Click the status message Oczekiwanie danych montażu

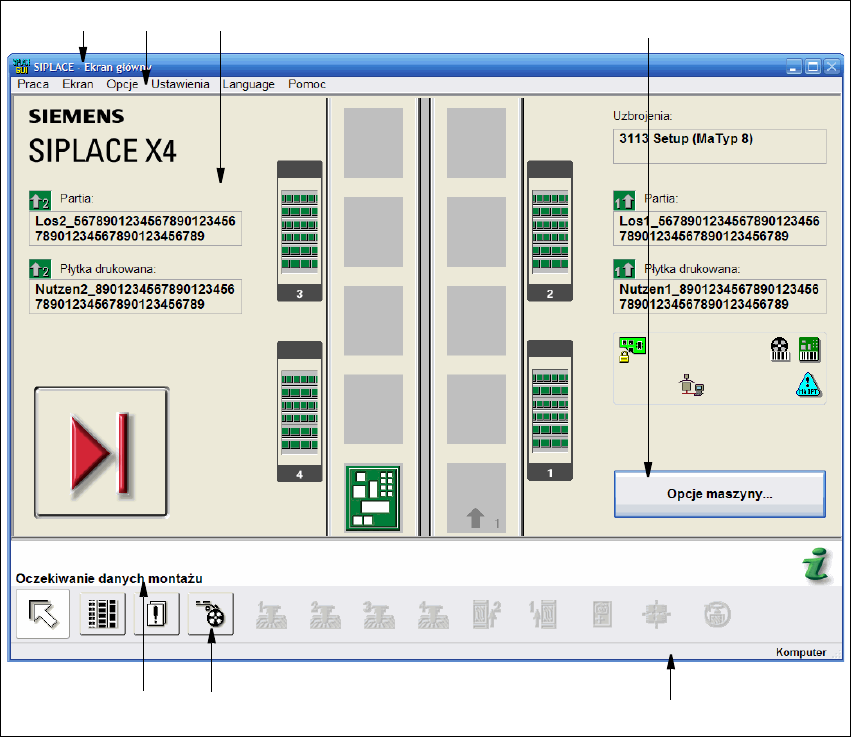coord(109,579)
